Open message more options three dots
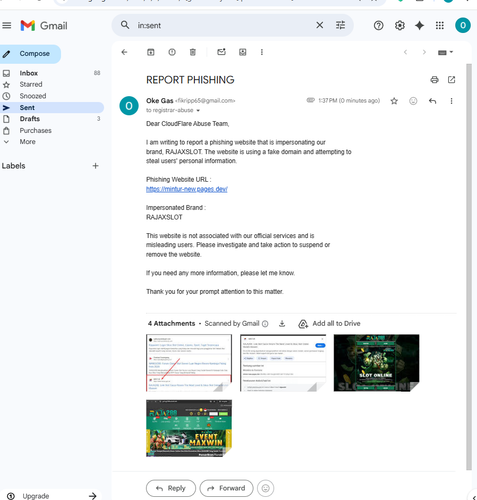The height and width of the screenshot is (500, 477). point(451,101)
